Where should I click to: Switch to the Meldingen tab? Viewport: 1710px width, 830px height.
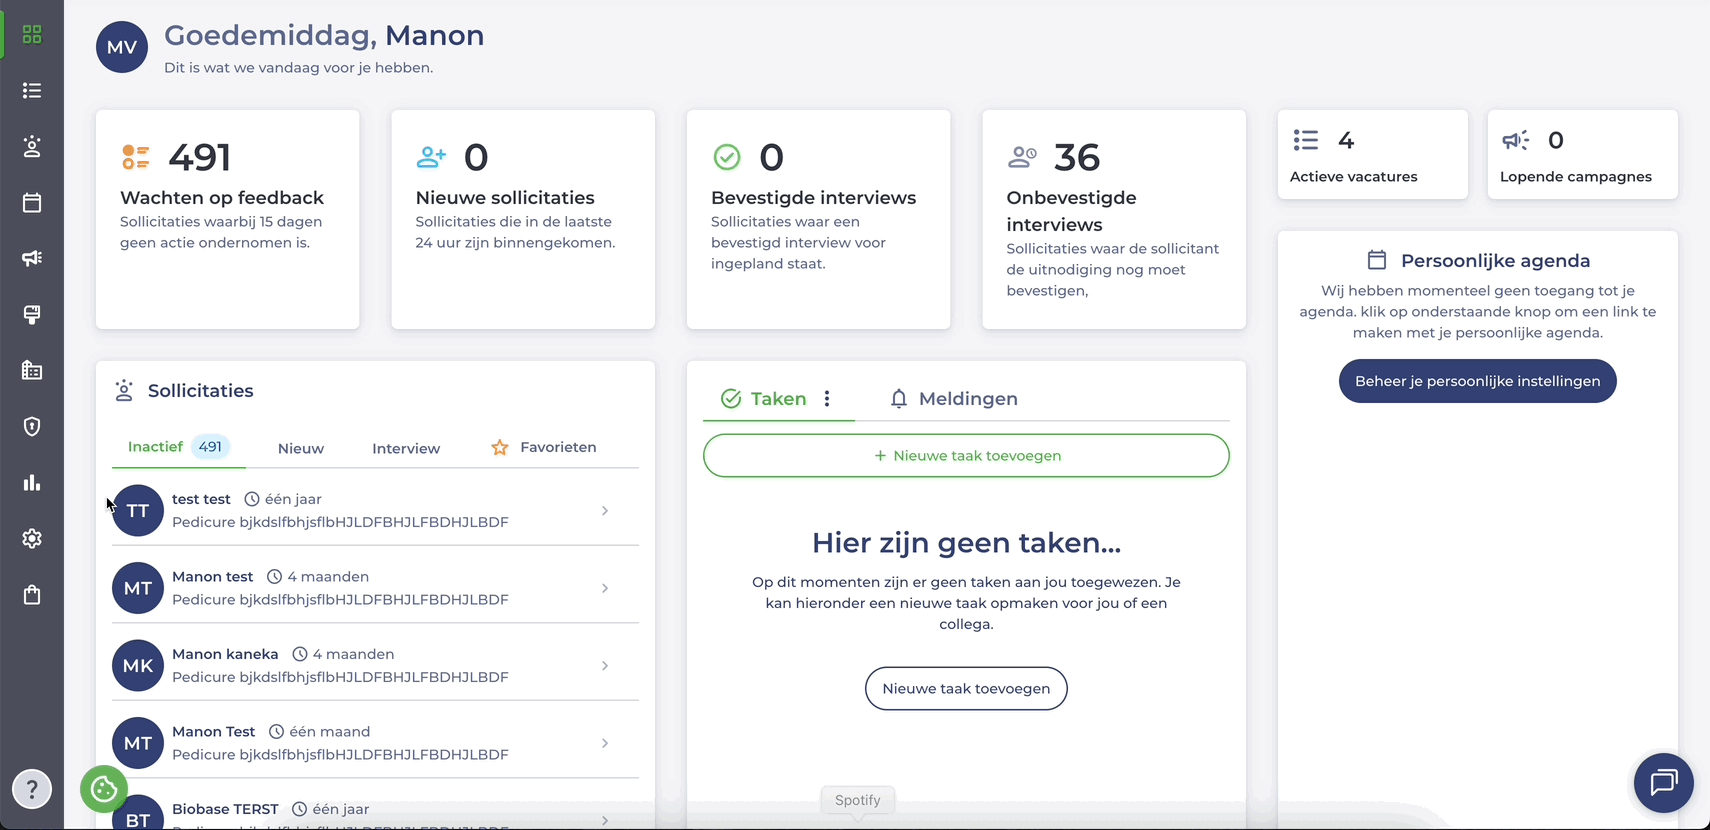[953, 399]
